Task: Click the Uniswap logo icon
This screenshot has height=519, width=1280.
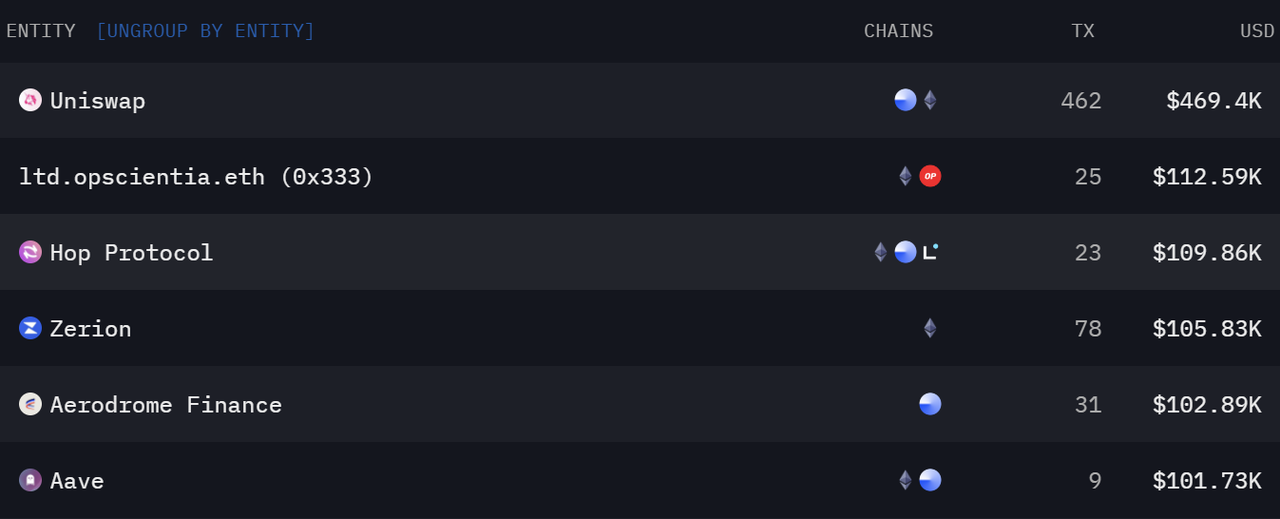Action: (30, 100)
